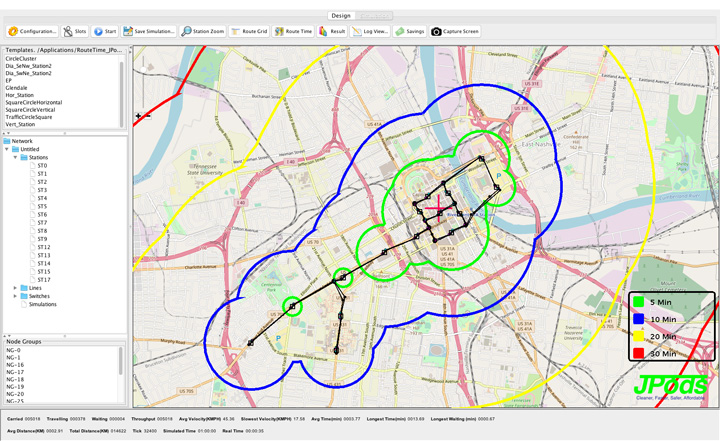Image resolution: width=720 pixels, height=441 pixels.
Task: Expand the Switches folder
Action: pos(15,296)
